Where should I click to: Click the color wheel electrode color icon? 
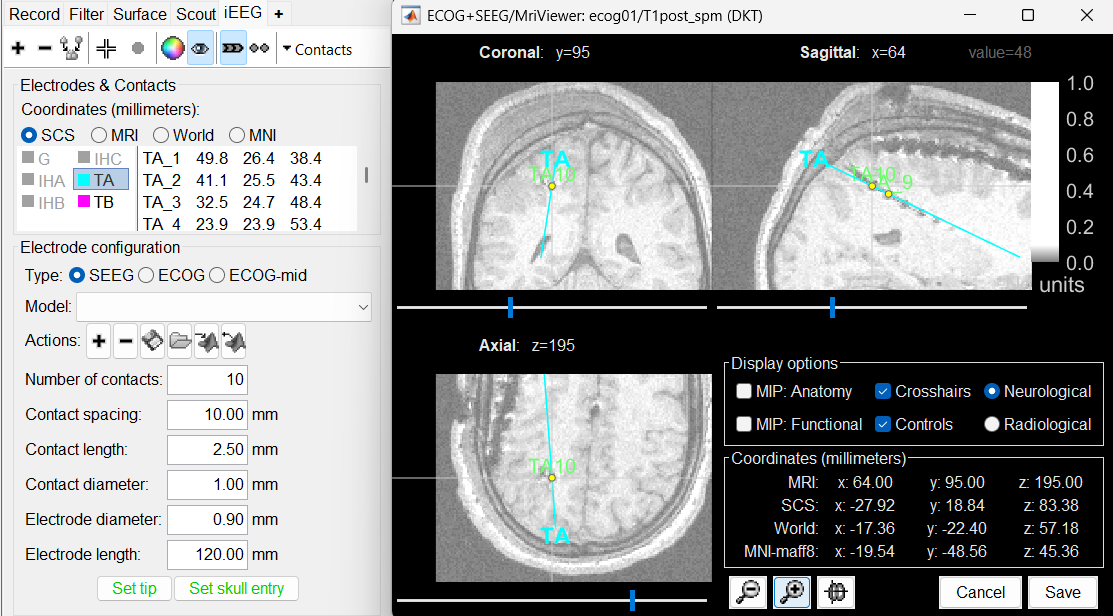pos(173,48)
